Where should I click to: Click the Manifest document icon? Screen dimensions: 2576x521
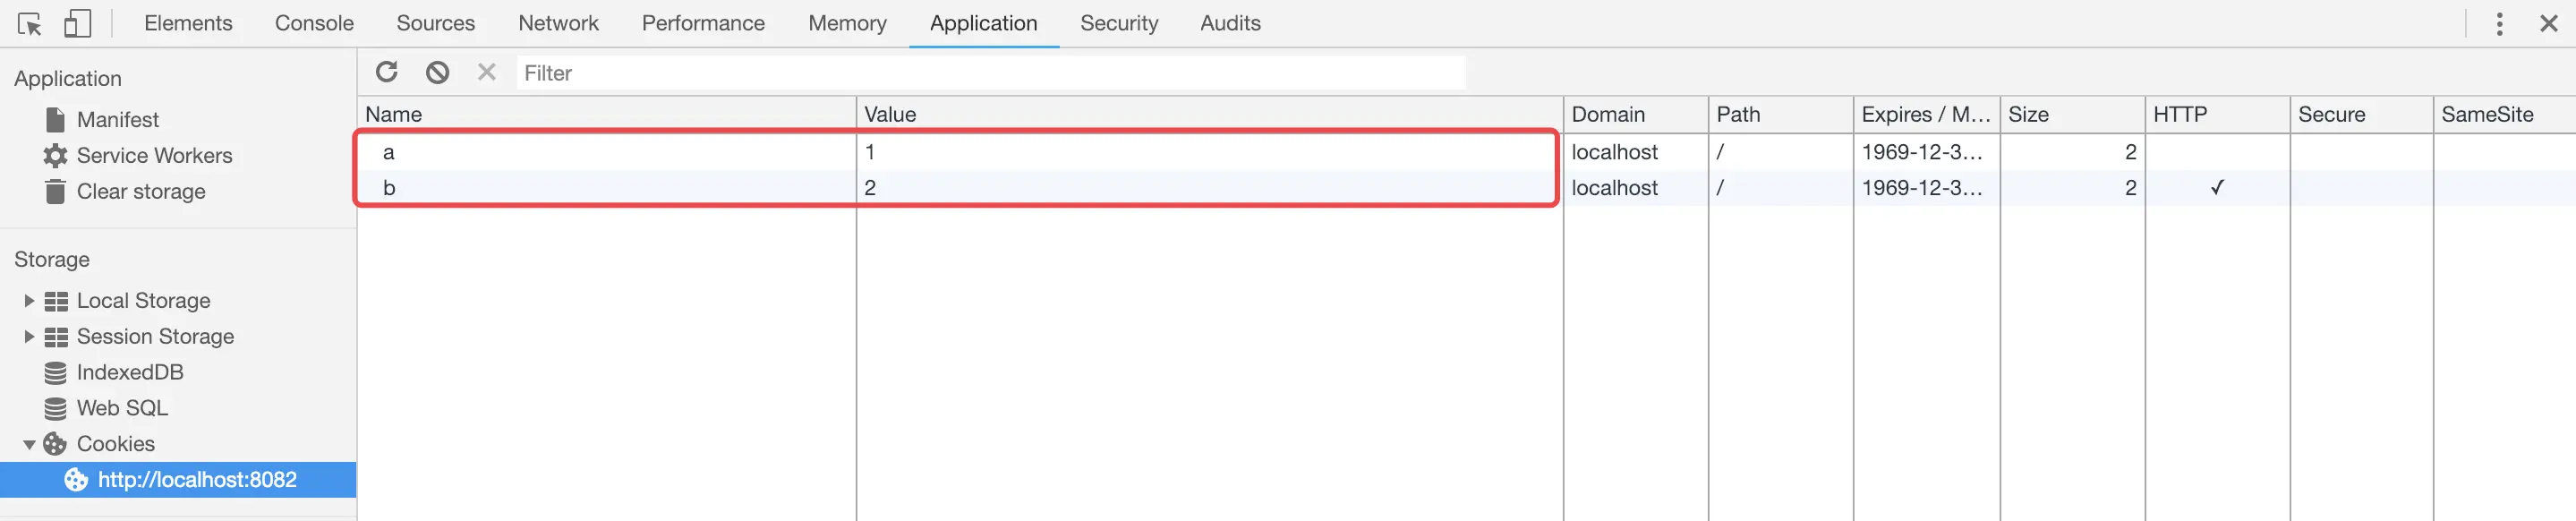[x=55, y=118]
